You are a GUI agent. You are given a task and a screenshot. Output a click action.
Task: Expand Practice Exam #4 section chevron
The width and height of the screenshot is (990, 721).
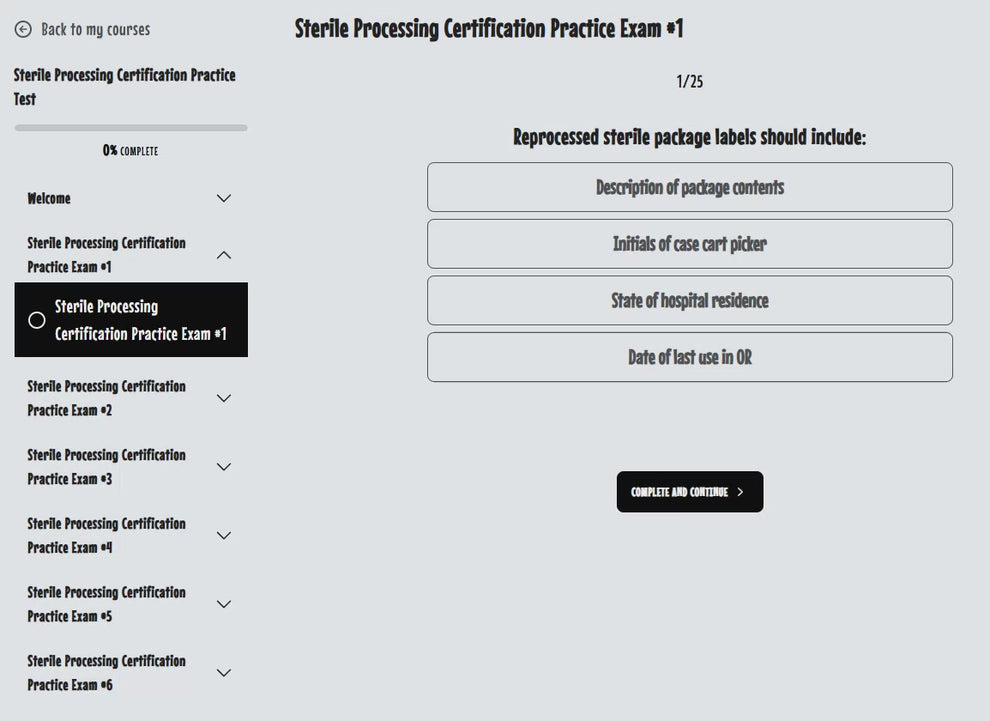(x=224, y=535)
